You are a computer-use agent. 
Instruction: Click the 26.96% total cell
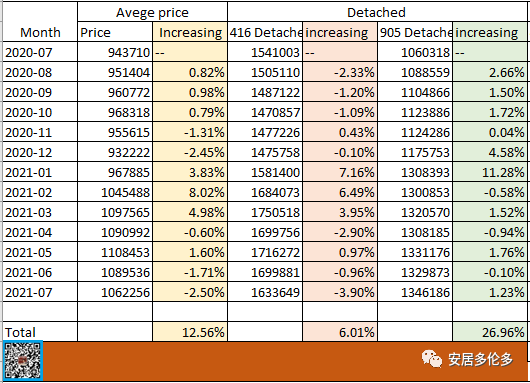(490, 332)
